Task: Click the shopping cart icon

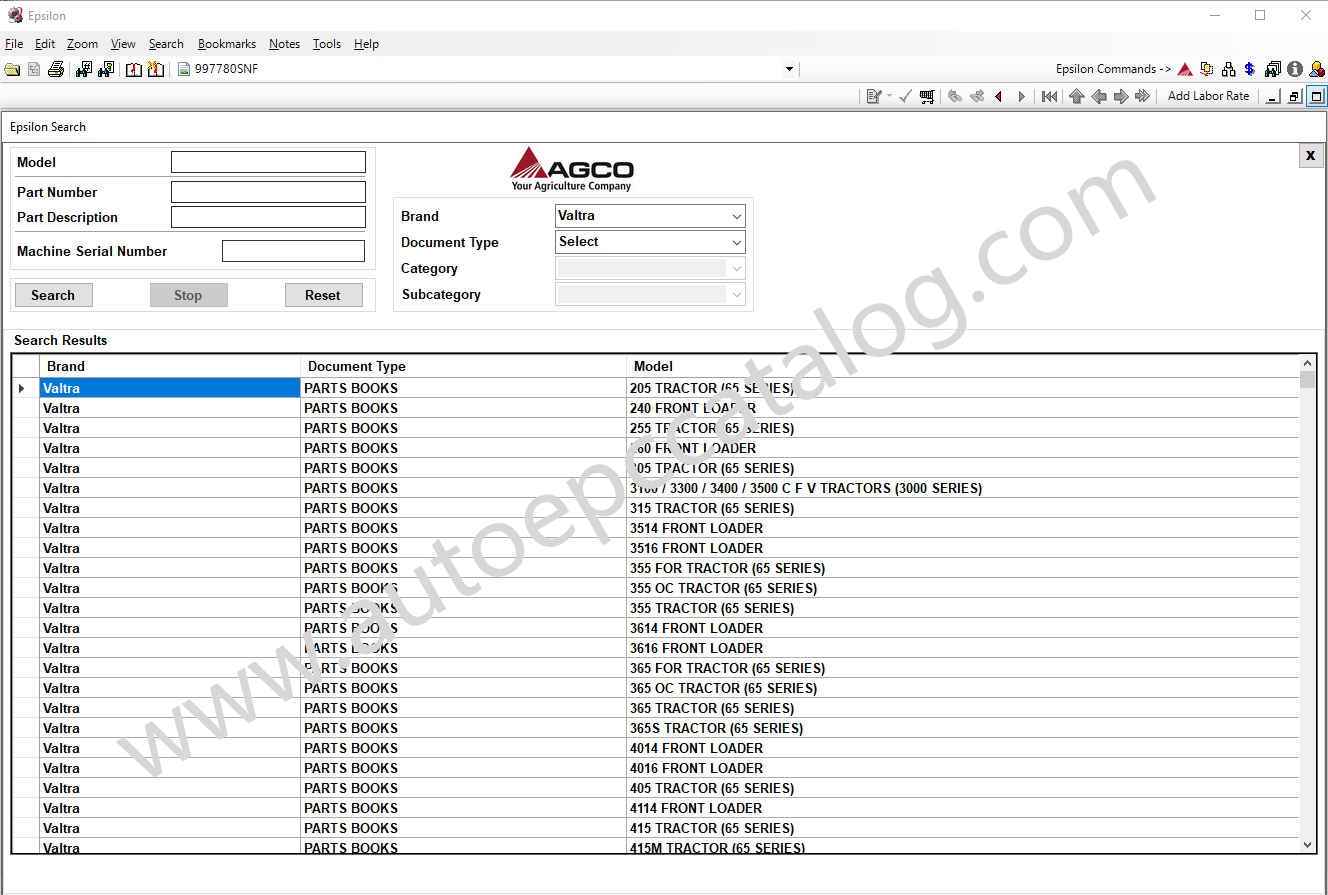Action: pos(927,96)
